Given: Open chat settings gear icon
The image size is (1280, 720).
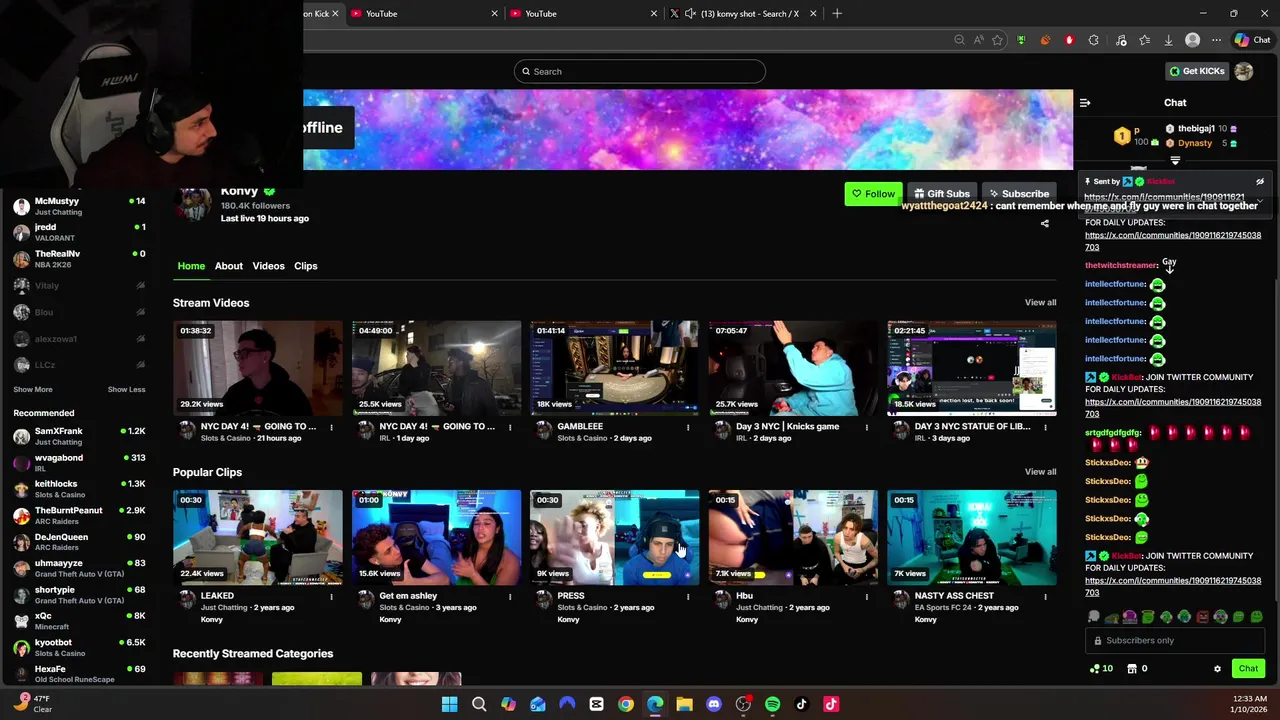Looking at the screenshot, I should [1217, 669].
